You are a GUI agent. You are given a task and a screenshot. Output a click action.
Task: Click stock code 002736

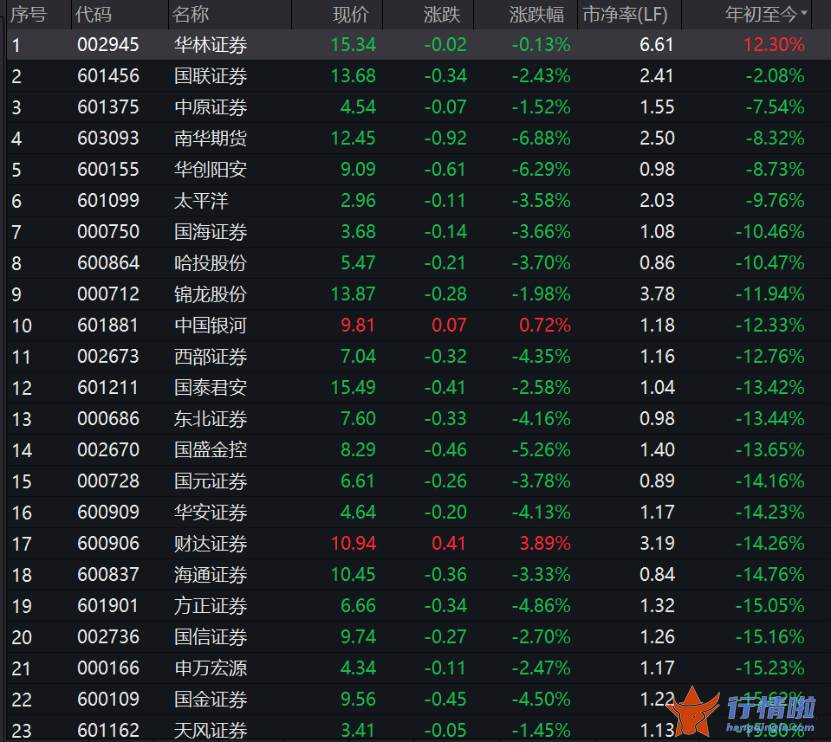click(x=108, y=637)
